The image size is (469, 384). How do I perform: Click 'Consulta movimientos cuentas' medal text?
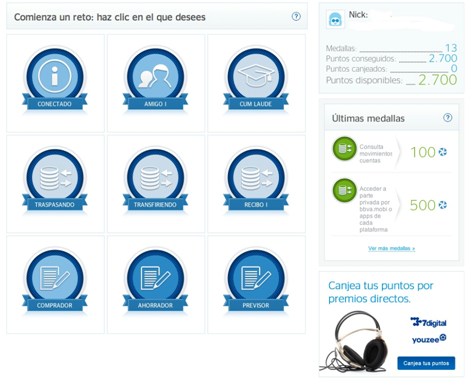pos(376,154)
